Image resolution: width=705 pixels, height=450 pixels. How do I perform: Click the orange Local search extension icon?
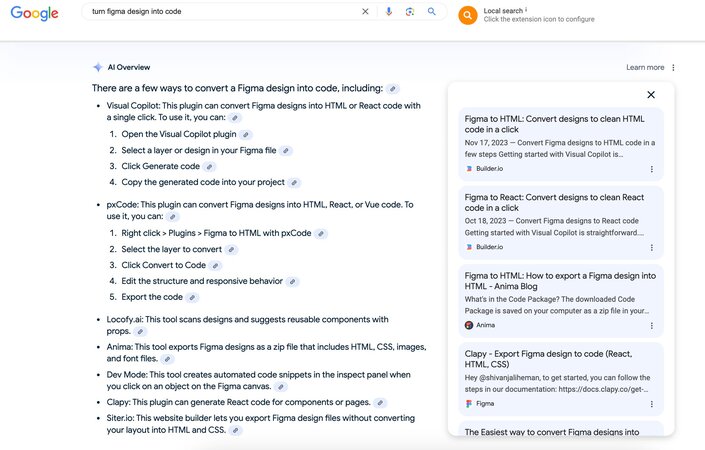[x=467, y=15]
